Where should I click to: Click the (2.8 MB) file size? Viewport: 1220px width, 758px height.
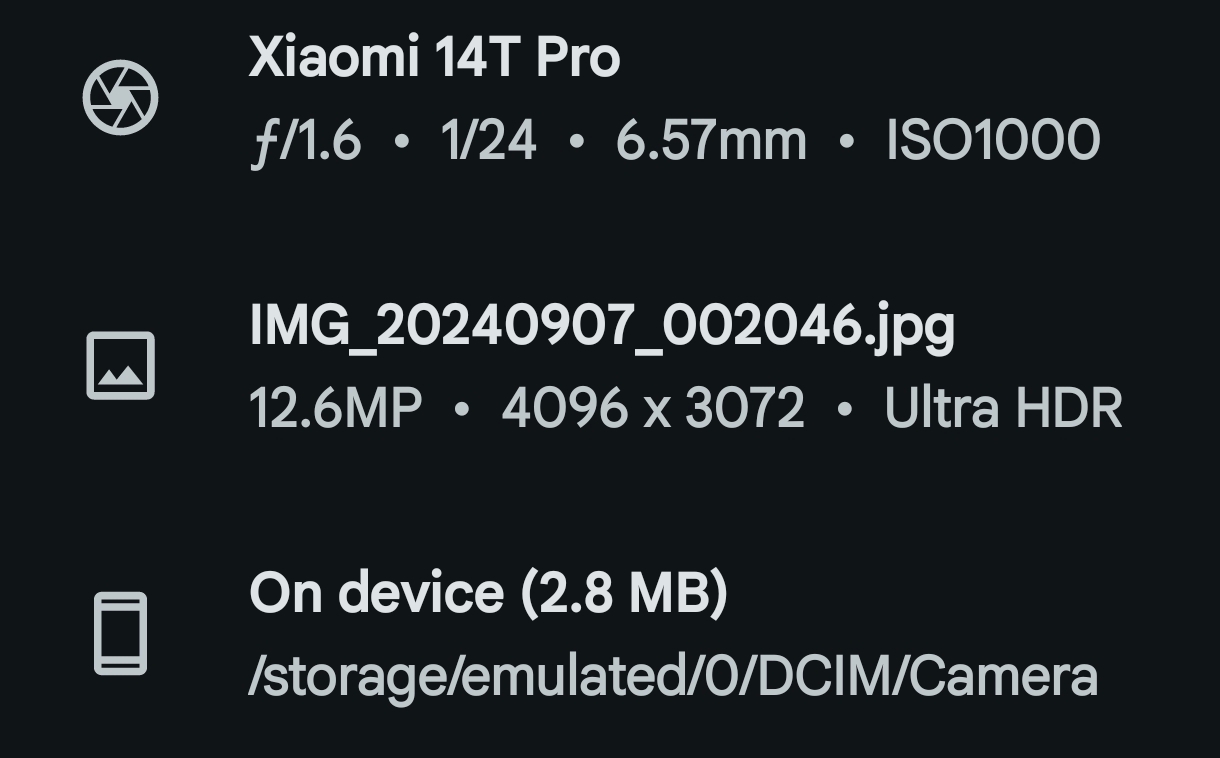(624, 593)
